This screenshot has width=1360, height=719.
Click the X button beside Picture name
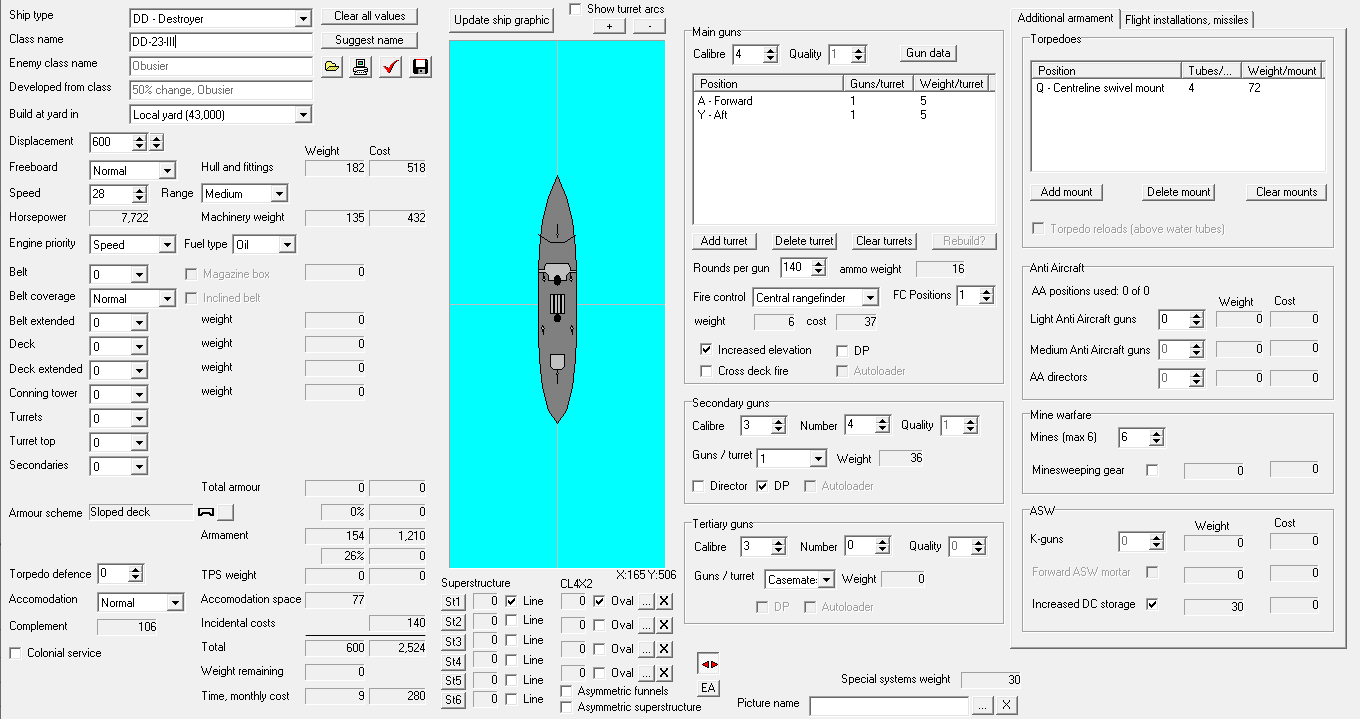click(x=1006, y=705)
